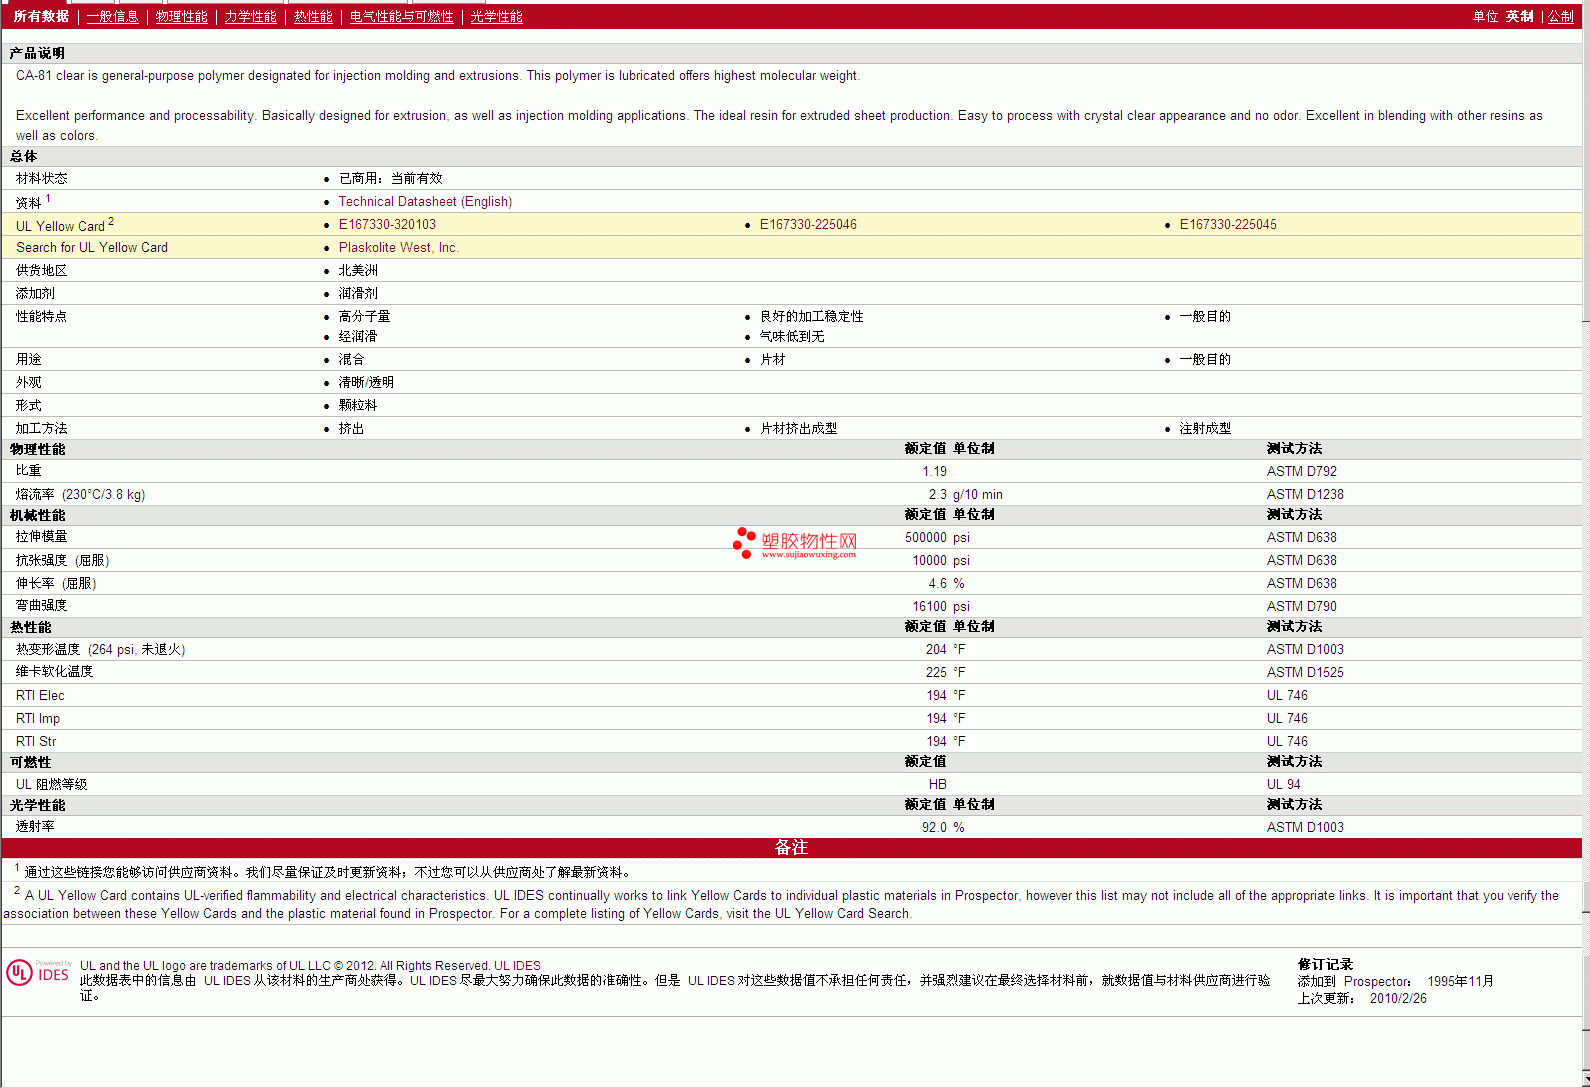
Task: Open the 电气性能与可燃性 tab
Action: (x=401, y=17)
